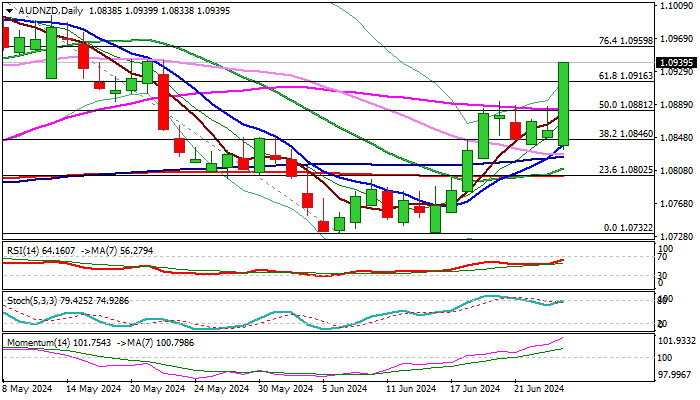Viewport: 700px width, 400px height.
Task: Click the 21 Jun 2024 date label
Action: click(540, 389)
